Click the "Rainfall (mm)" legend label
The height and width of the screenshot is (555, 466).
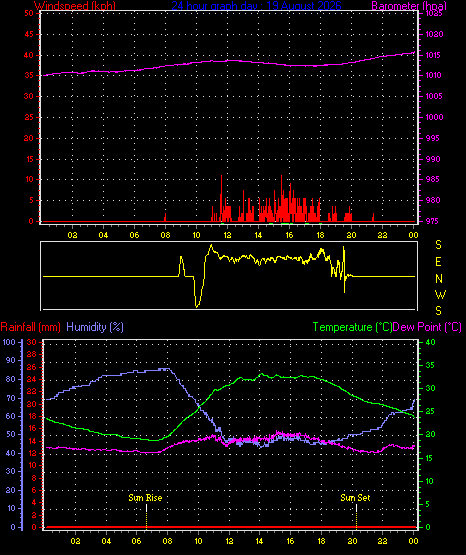[x=30, y=327]
